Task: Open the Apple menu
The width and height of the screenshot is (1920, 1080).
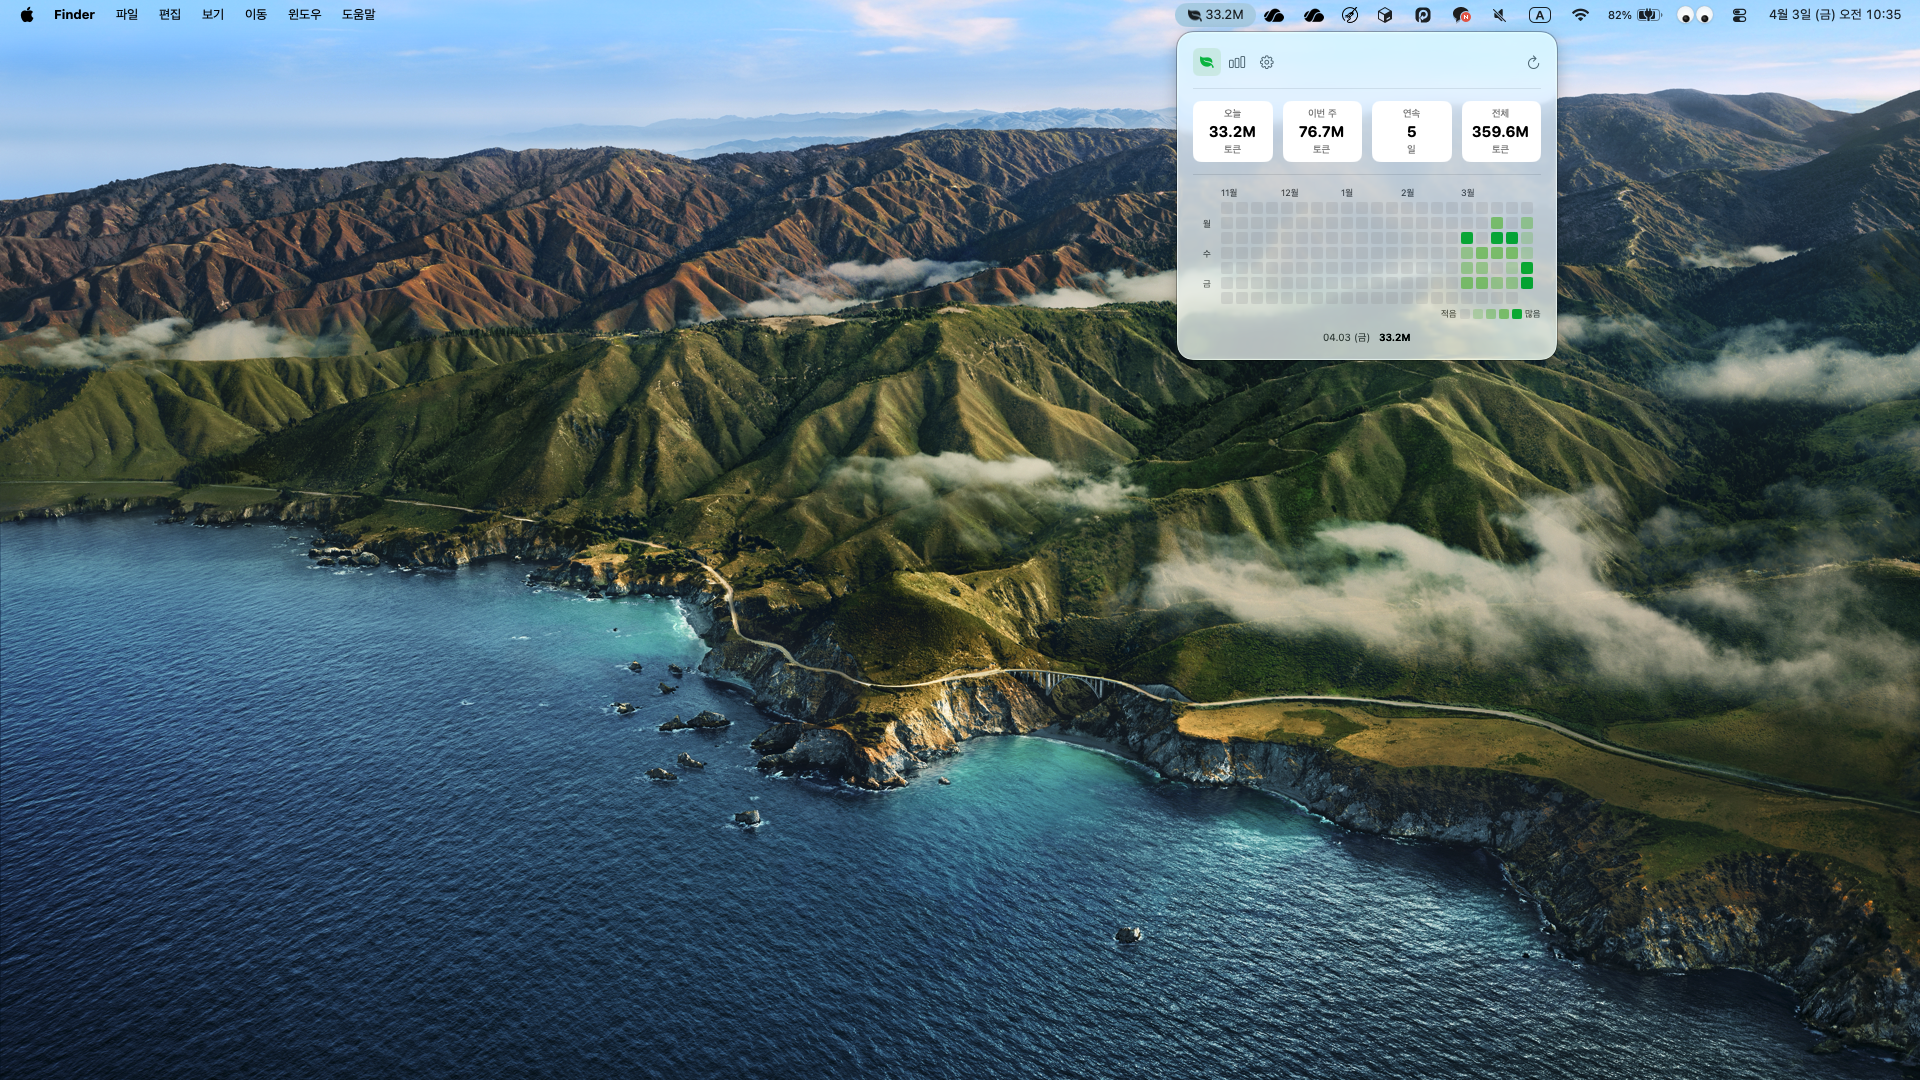Action: [x=27, y=15]
